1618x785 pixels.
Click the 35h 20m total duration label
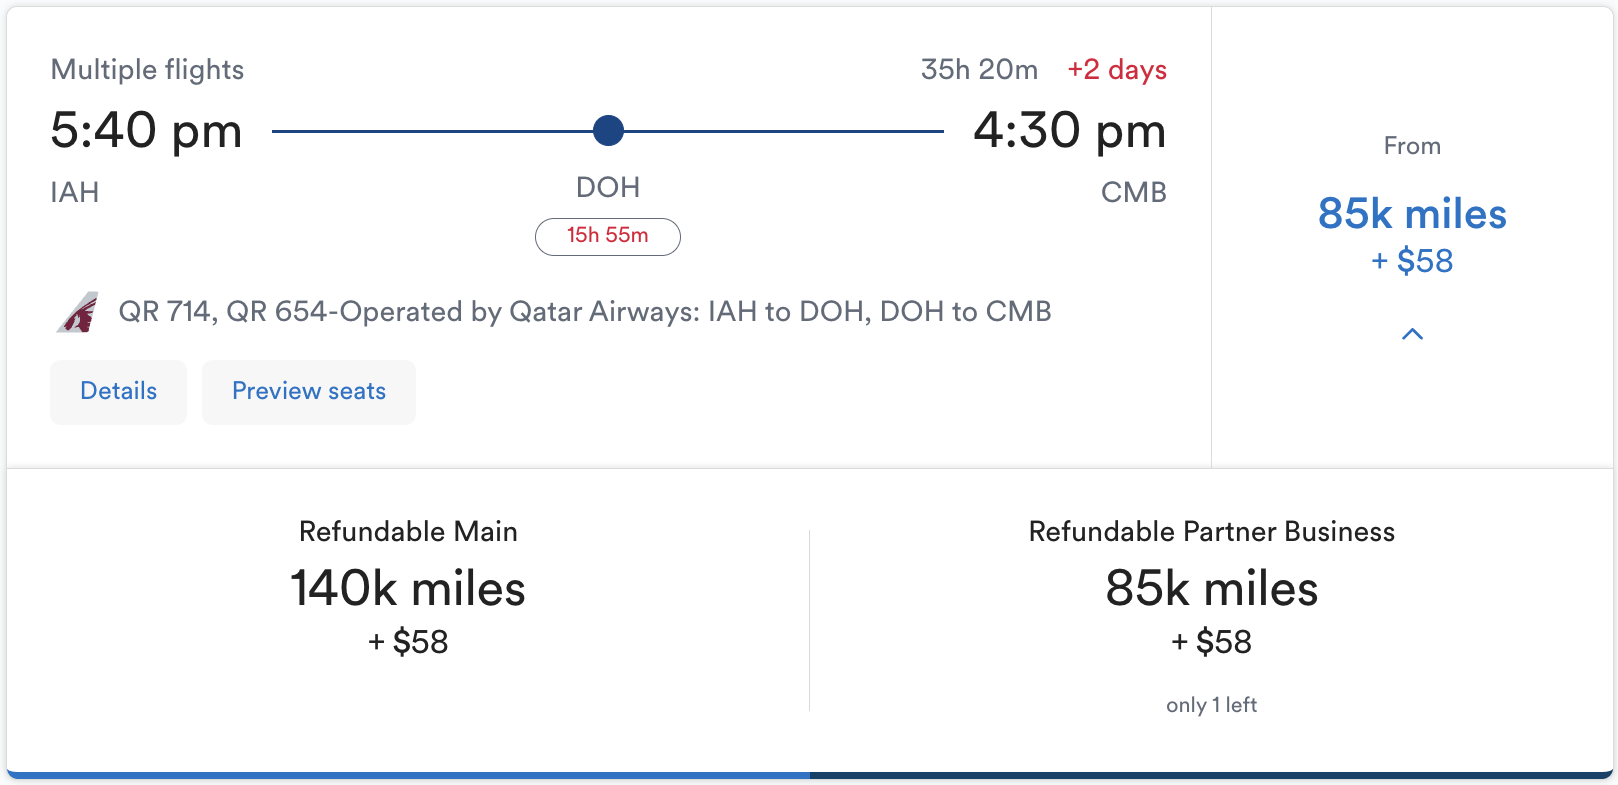979,70
